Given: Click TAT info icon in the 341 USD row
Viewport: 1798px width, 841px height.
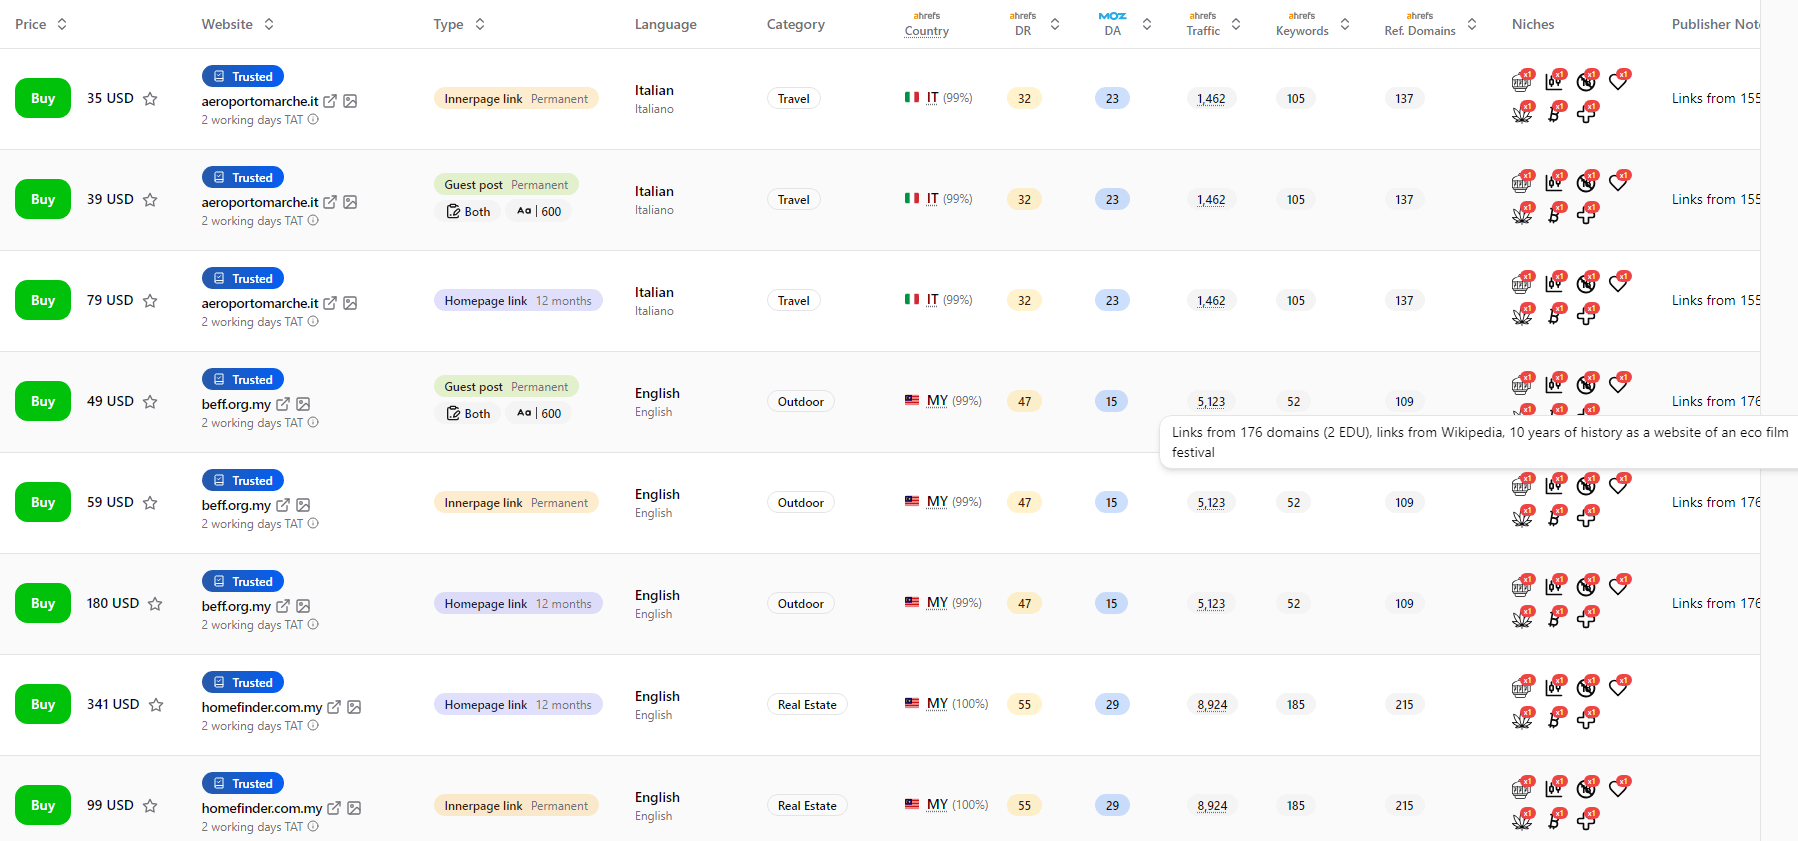Looking at the screenshot, I should [313, 725].
